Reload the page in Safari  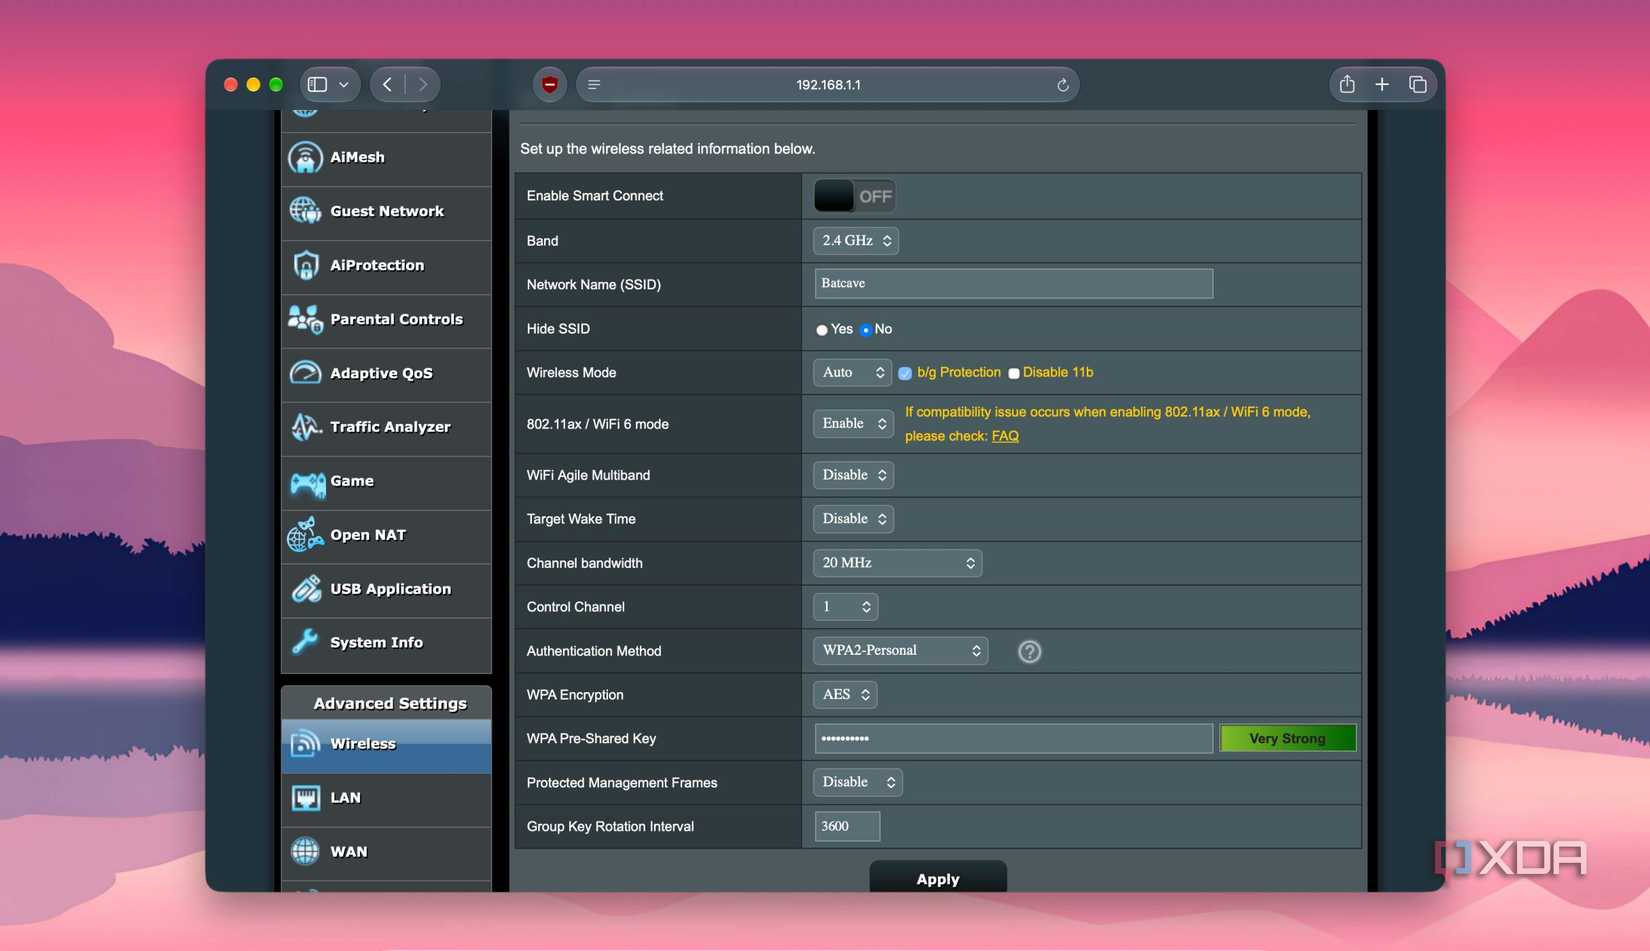pos(1063,85)
